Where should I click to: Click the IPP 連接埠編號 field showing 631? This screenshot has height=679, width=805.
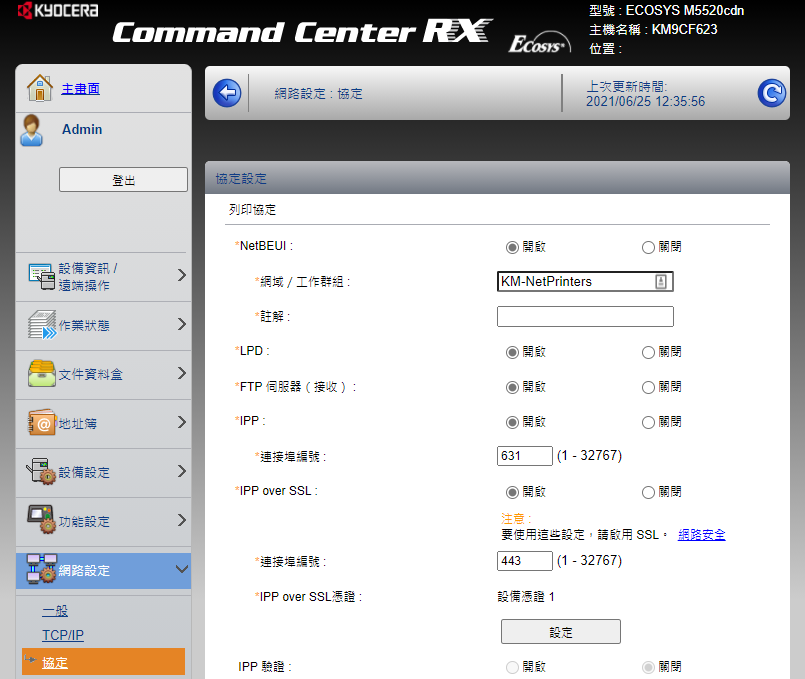(524, 456)
